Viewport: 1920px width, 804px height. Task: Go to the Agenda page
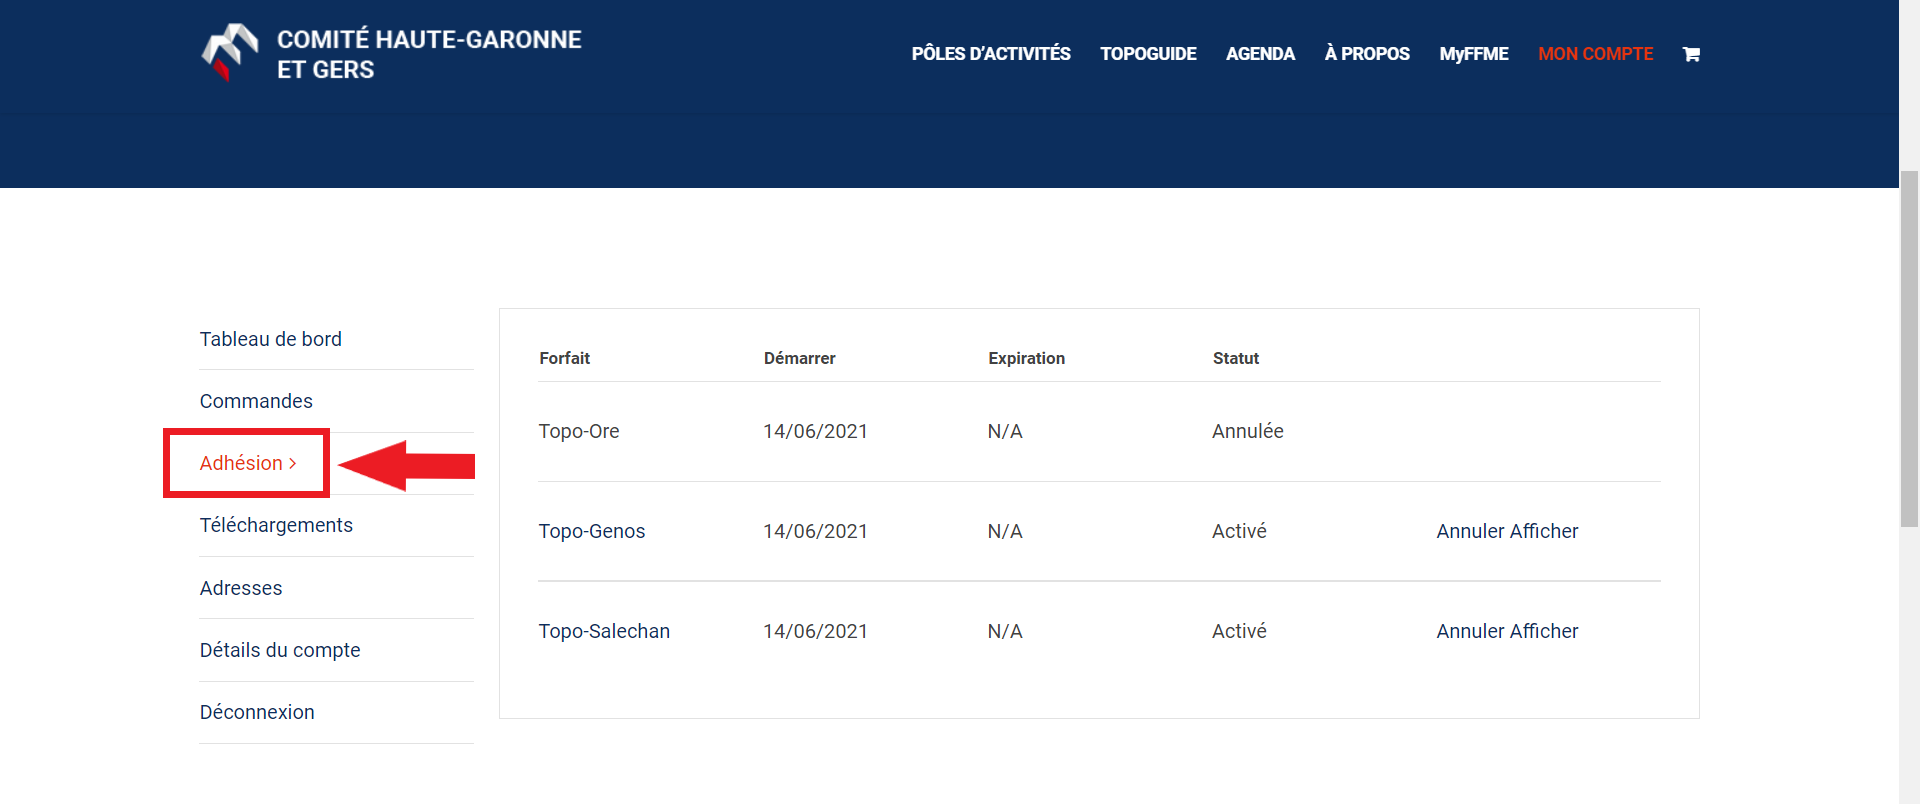tap(1260, 54)
